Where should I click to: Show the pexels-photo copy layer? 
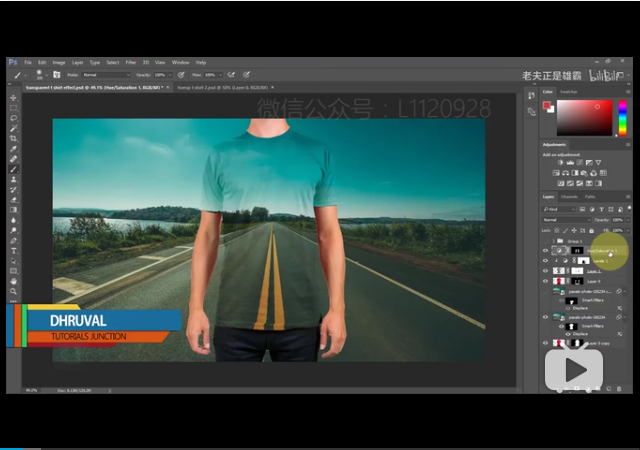(545, 291)
